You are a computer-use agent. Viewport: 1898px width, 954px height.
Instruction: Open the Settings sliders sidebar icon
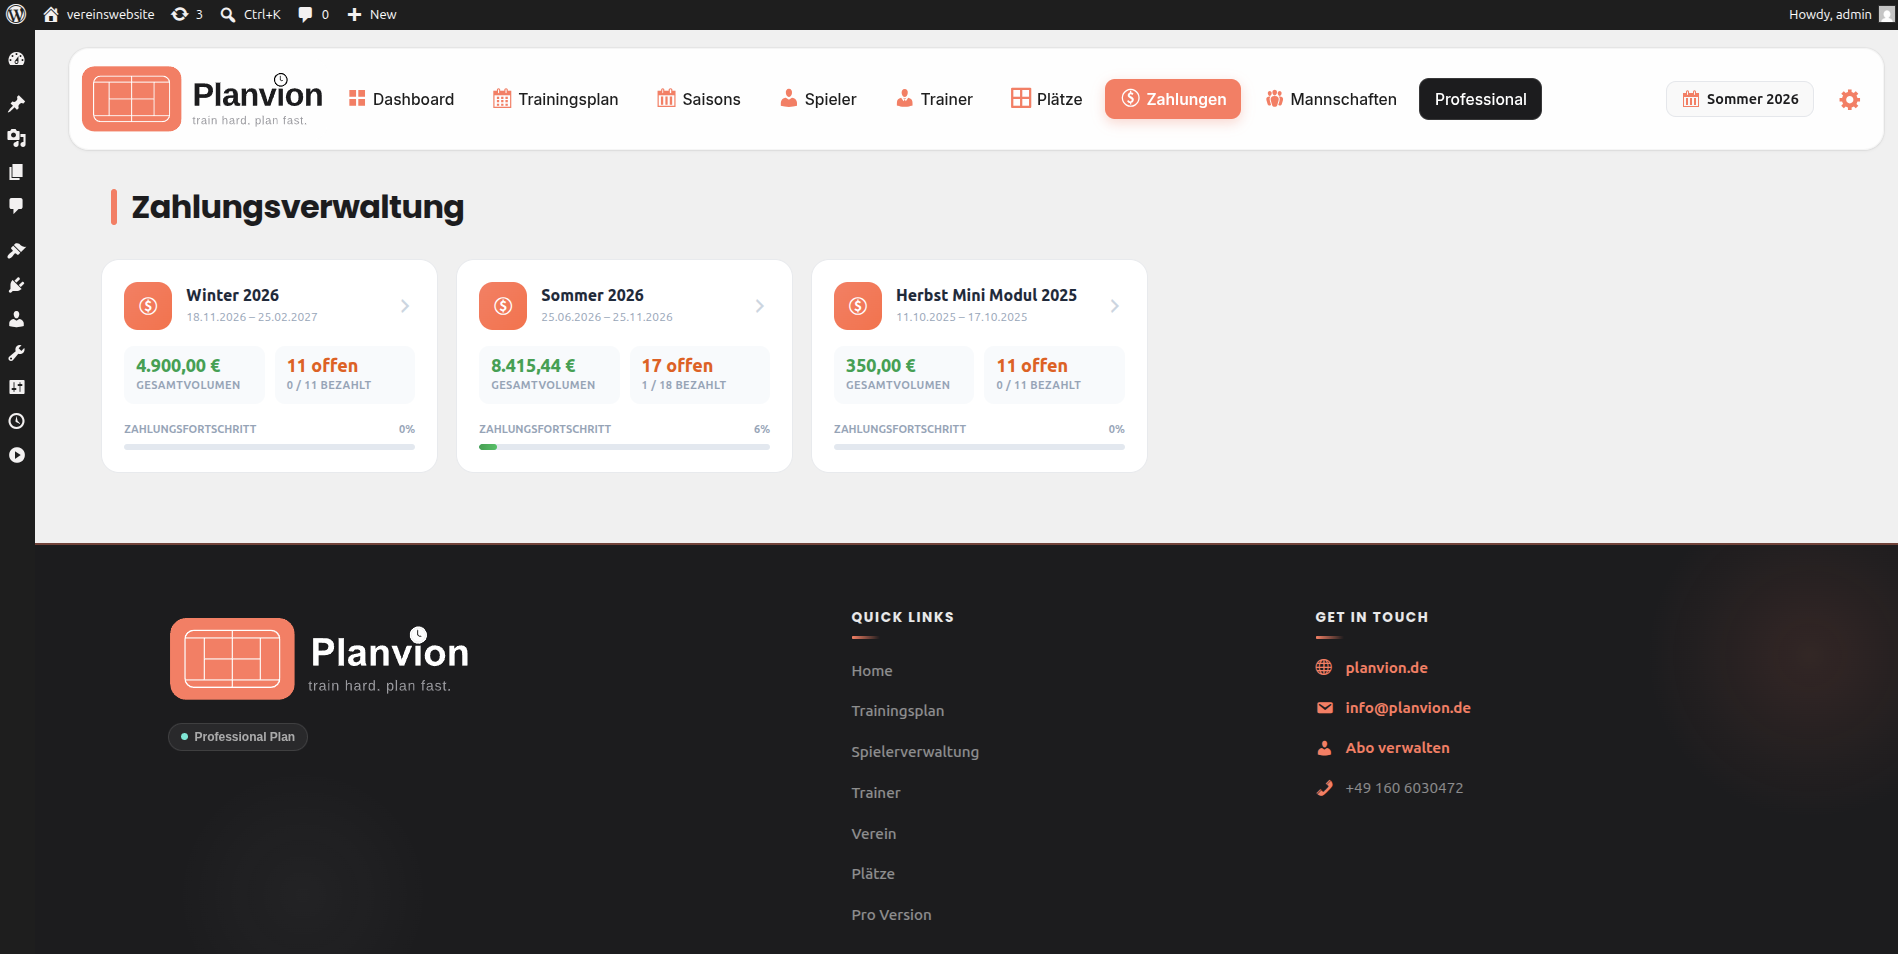16,387
